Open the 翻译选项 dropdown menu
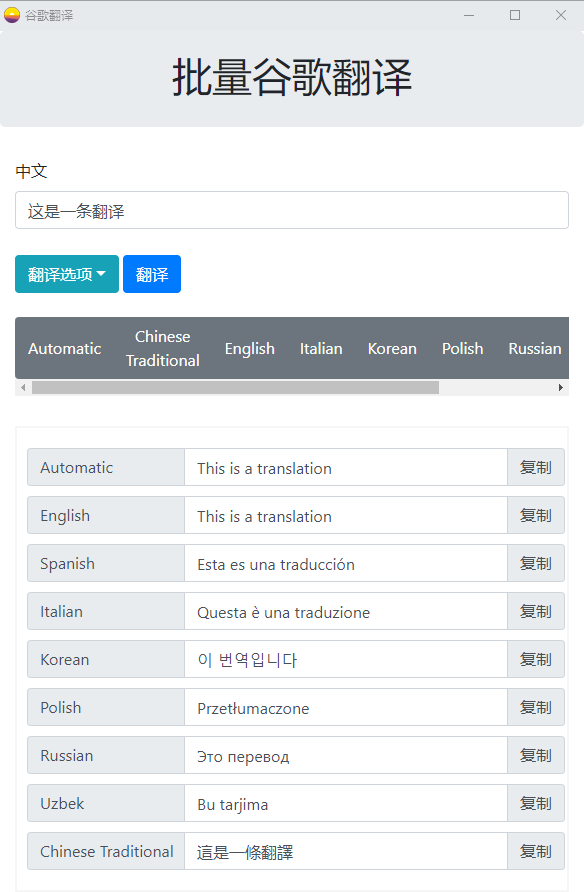The width and height of the screenshot is (584, 892). (x=66, y=274)
